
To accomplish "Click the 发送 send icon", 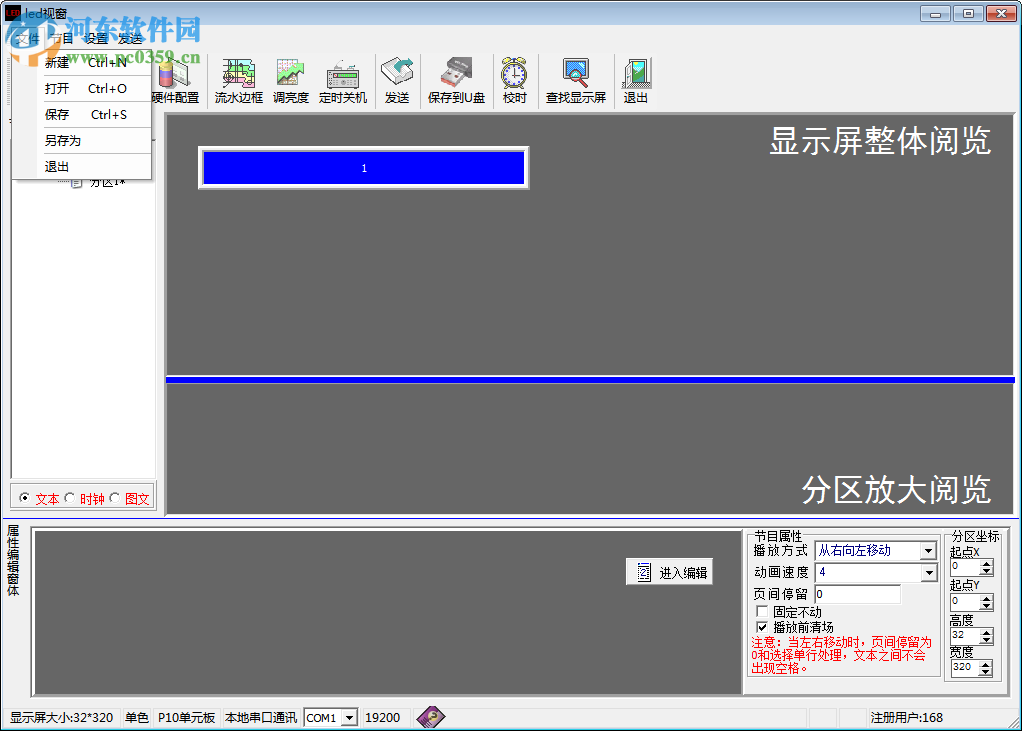I will point(397,80).
